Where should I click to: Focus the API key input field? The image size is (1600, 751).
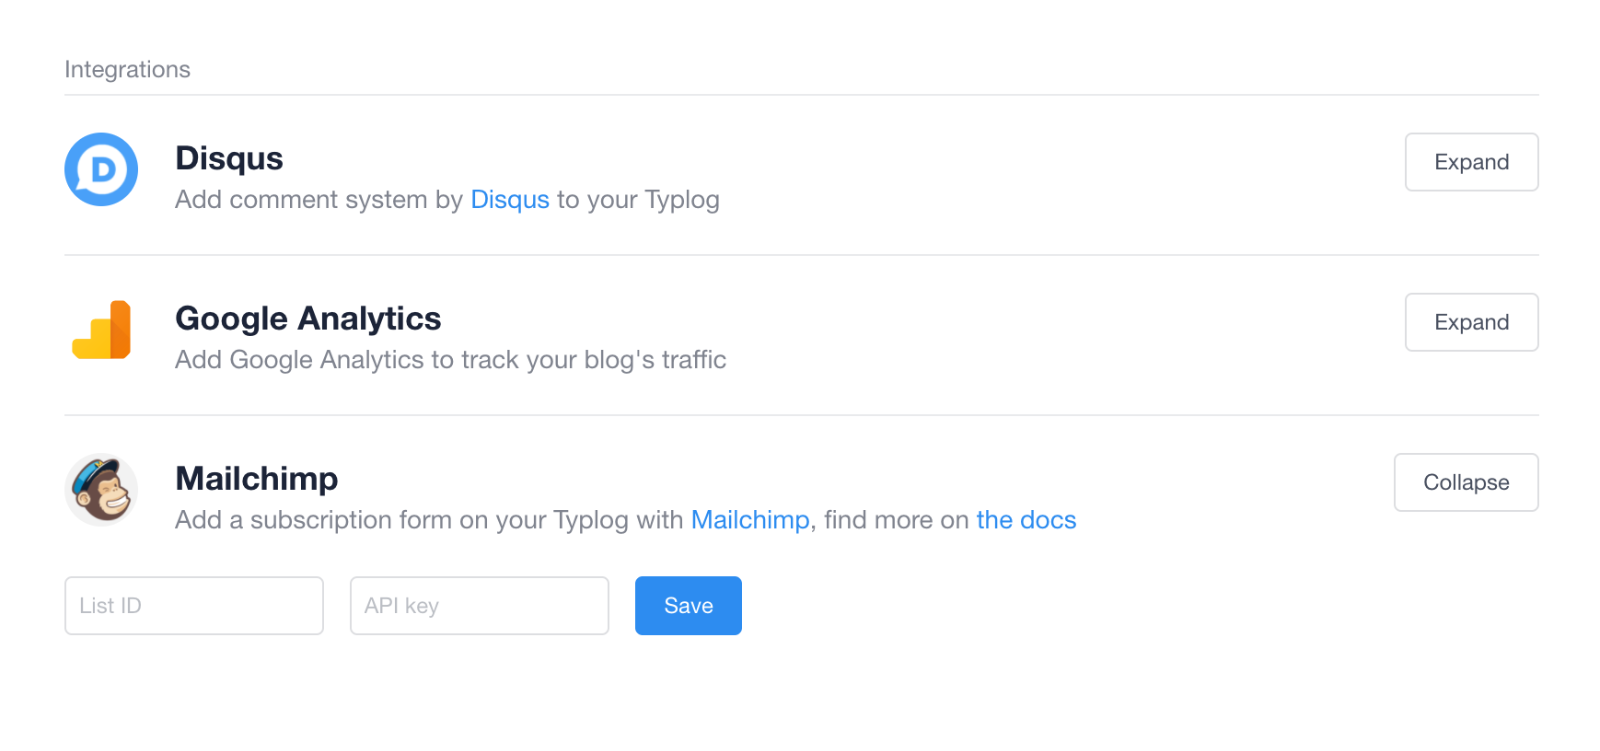pos(479,605)
